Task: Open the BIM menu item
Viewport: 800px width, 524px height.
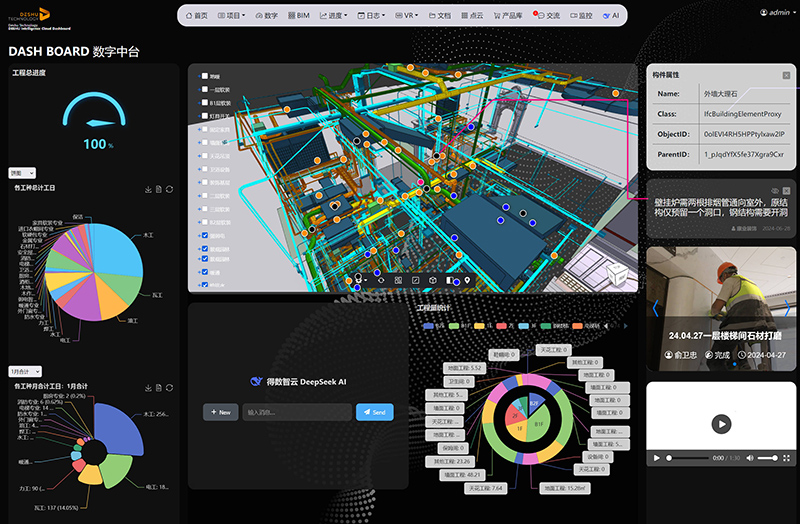Action: [298, 16]
